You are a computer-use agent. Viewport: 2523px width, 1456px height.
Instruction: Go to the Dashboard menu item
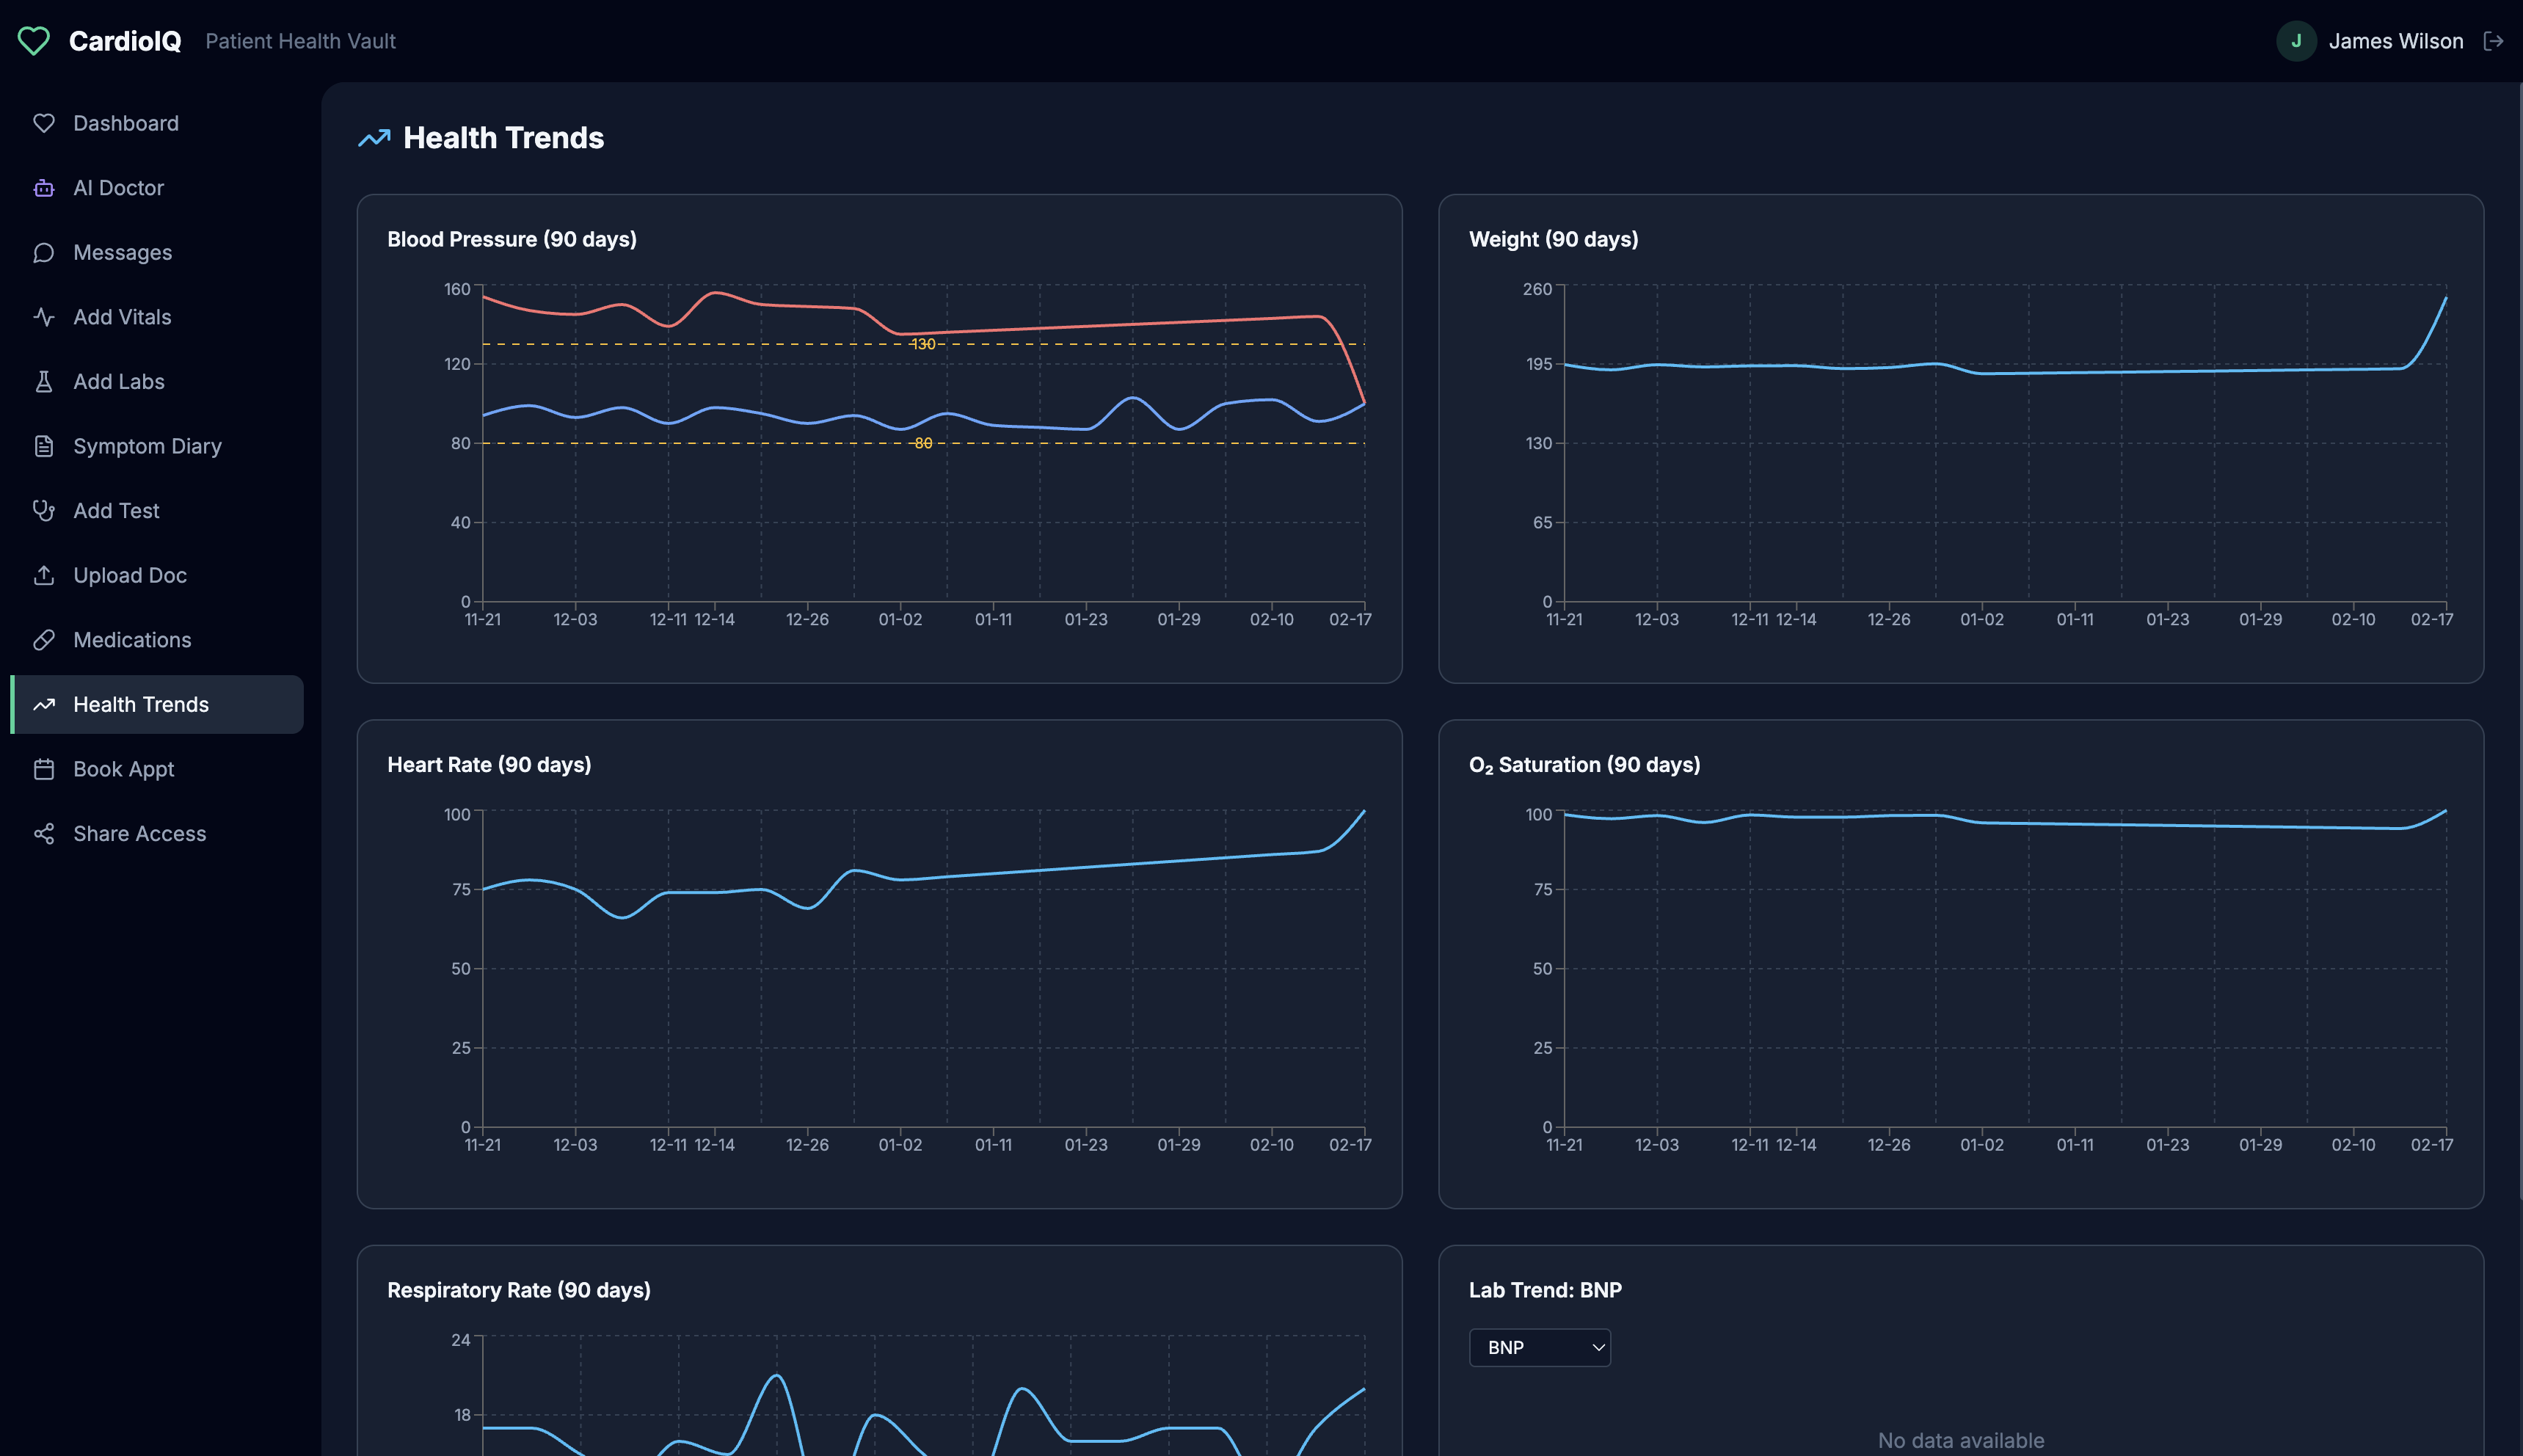click(x=126, y=124)
